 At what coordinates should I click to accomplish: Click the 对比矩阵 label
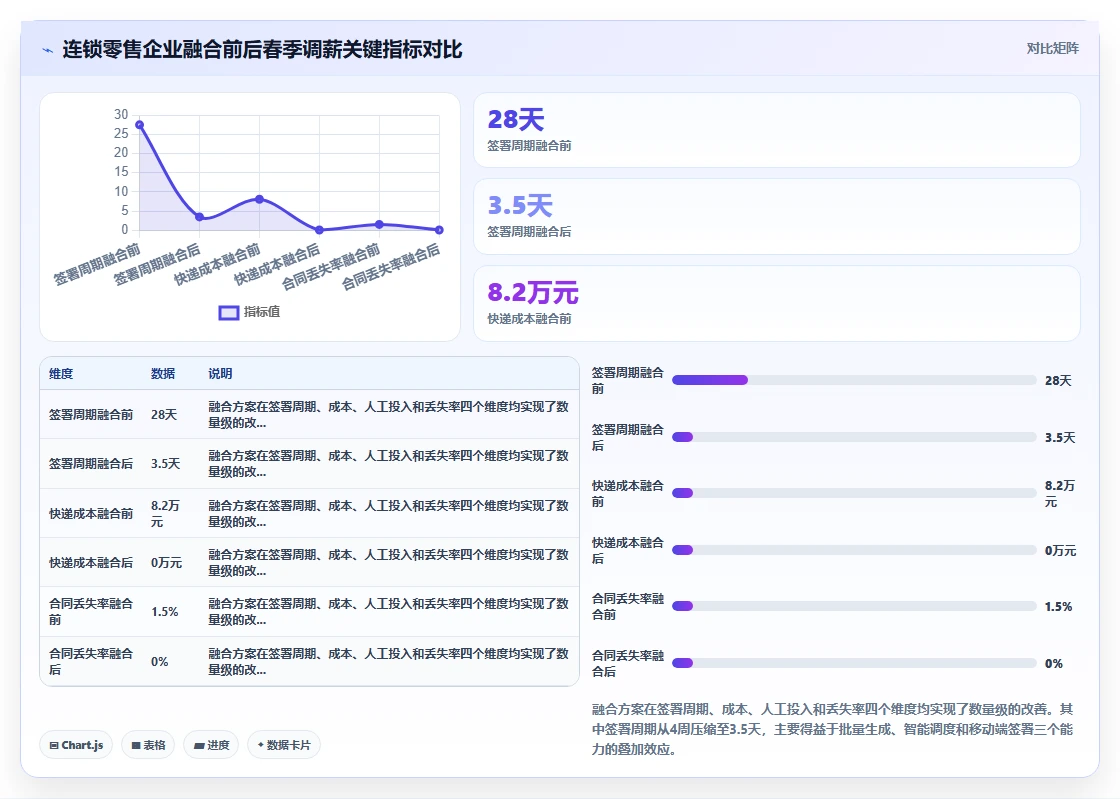(x=1052, y=49)
